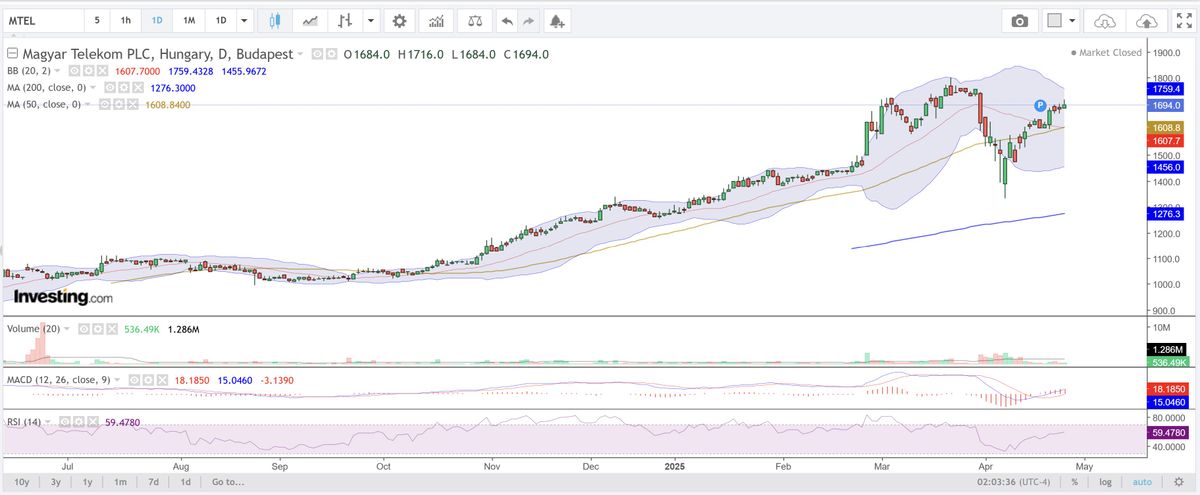1200x495 pixels.
Task: Click the save chart cloud upload icon
Action: [x=1148, y=21]
